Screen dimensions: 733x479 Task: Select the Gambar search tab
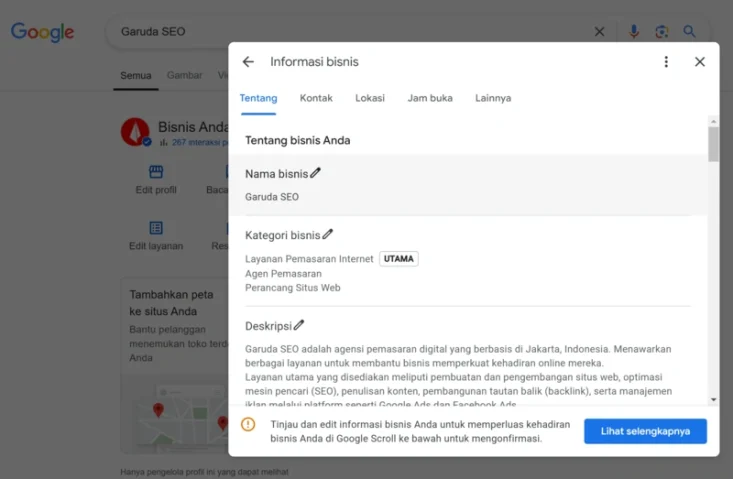185,75
